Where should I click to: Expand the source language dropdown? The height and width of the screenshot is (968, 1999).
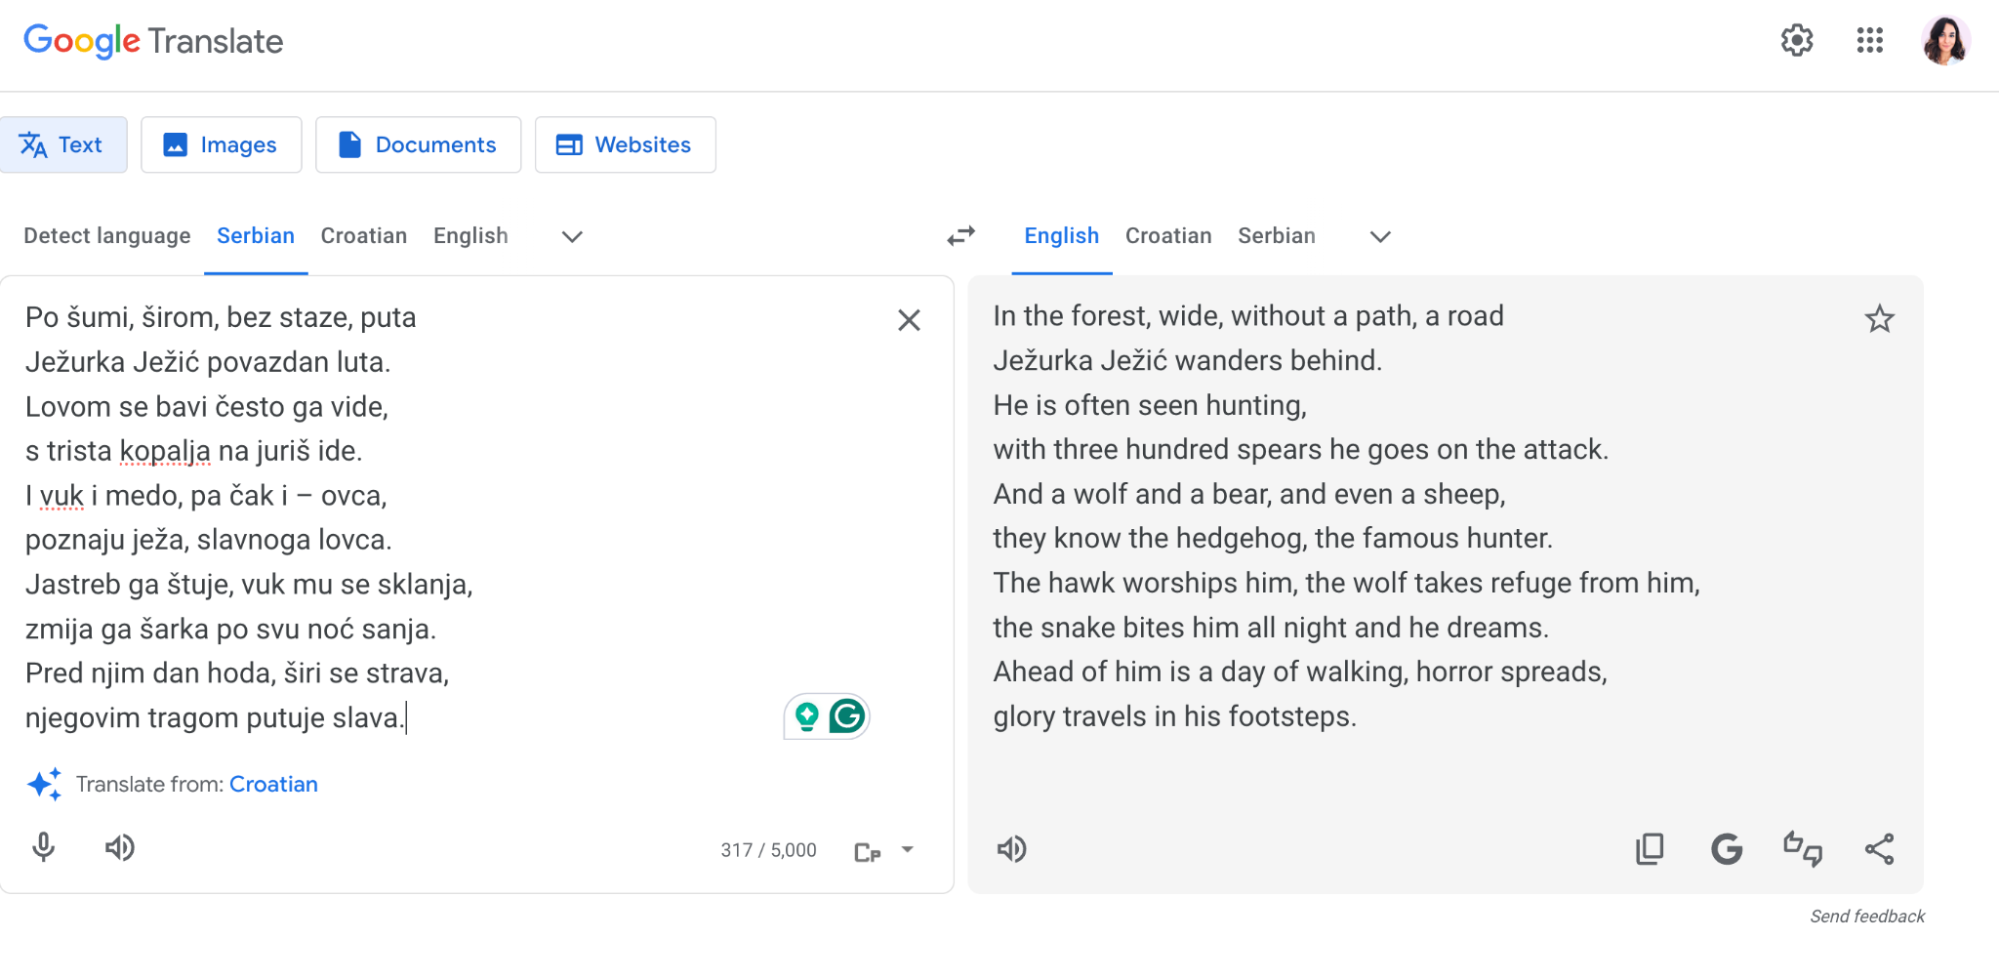coord(571,237)
